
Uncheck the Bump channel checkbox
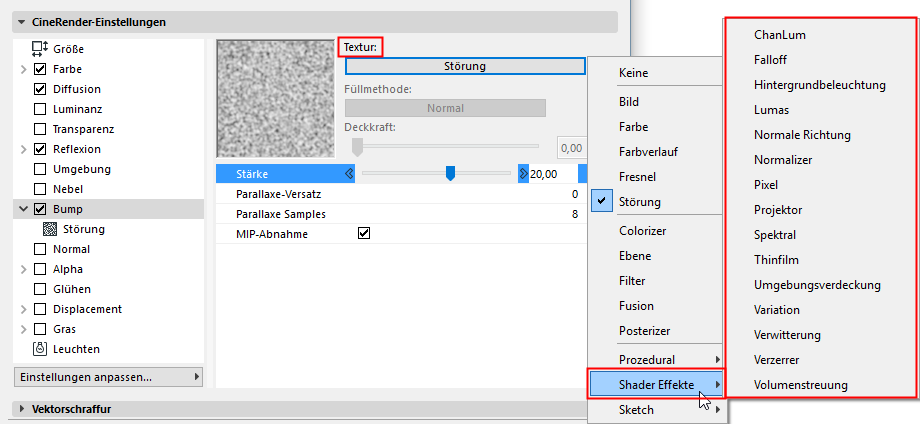click(x=40, y=209)
